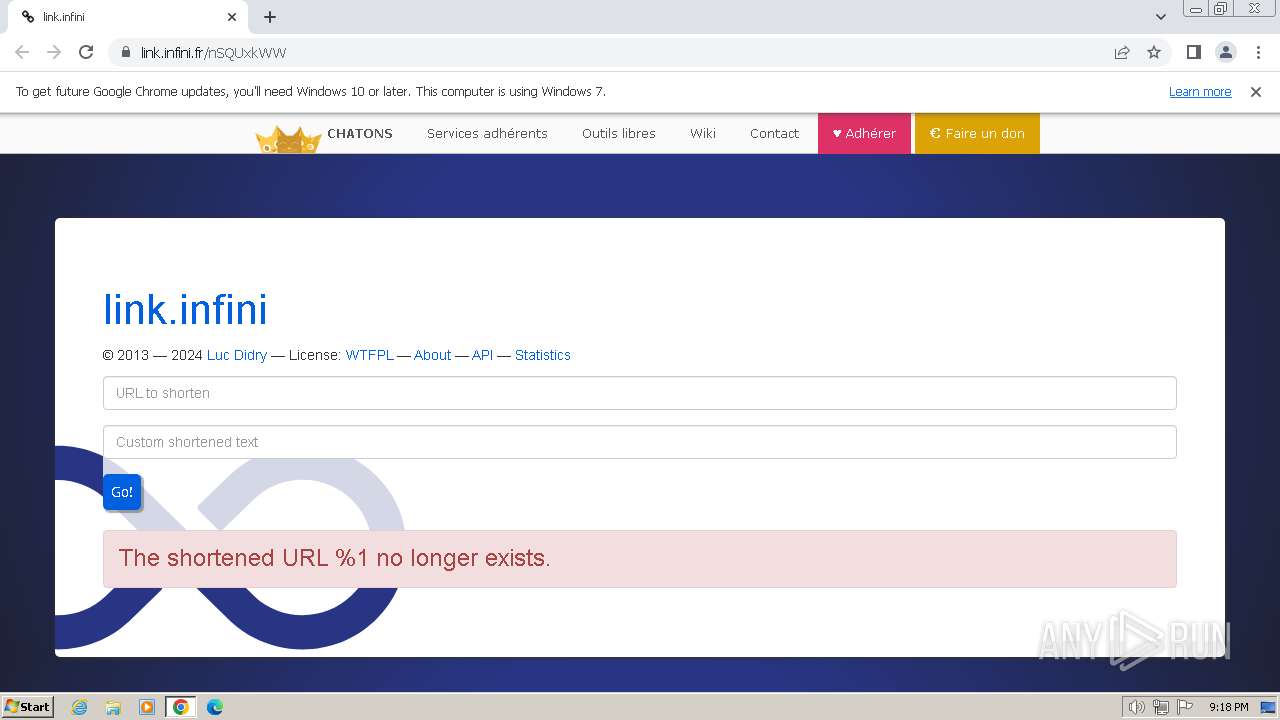Launch Microsoft Edge from taskbar
Viewport: 1280px width, 720px height.
(214, 707)
